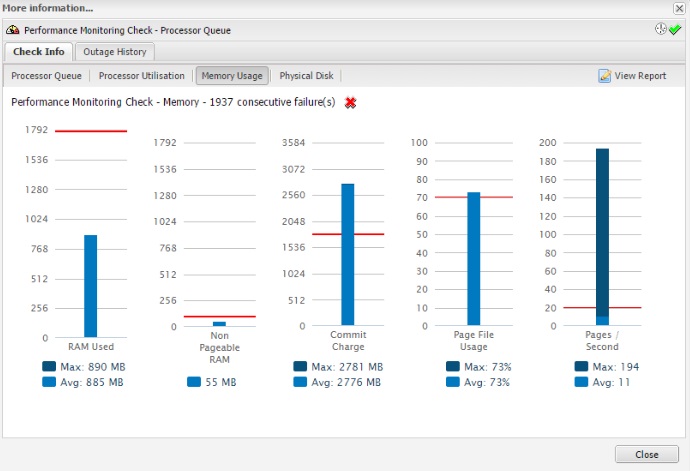The height and width of the screenshot is (471, 690).
Task: Click the Commit Charge bar in chart
Action: click(347, 254)
